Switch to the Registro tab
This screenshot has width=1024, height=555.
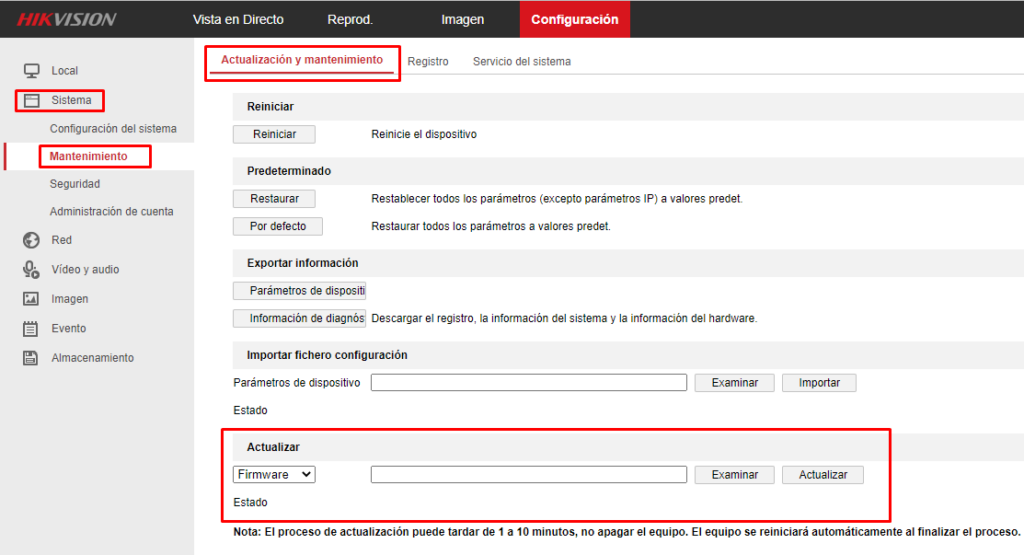[428, 61]
